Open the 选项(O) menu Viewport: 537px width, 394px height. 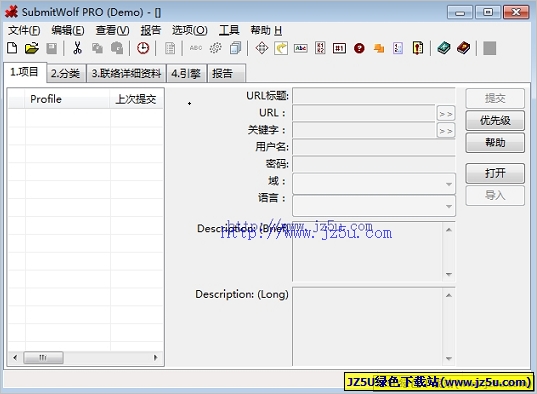click(x=190, y=30)
